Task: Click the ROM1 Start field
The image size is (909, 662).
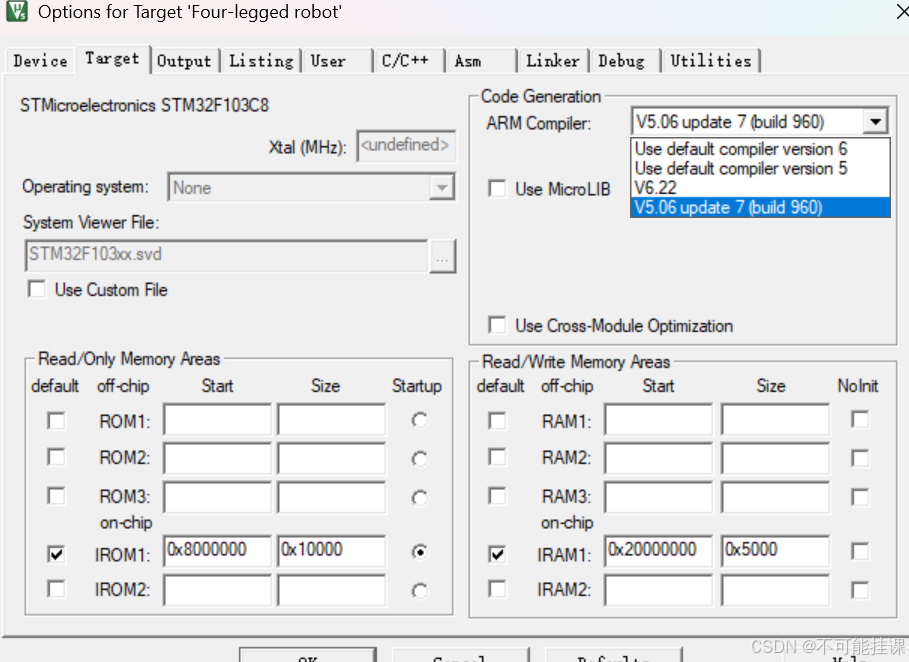Action: point(217,420)
